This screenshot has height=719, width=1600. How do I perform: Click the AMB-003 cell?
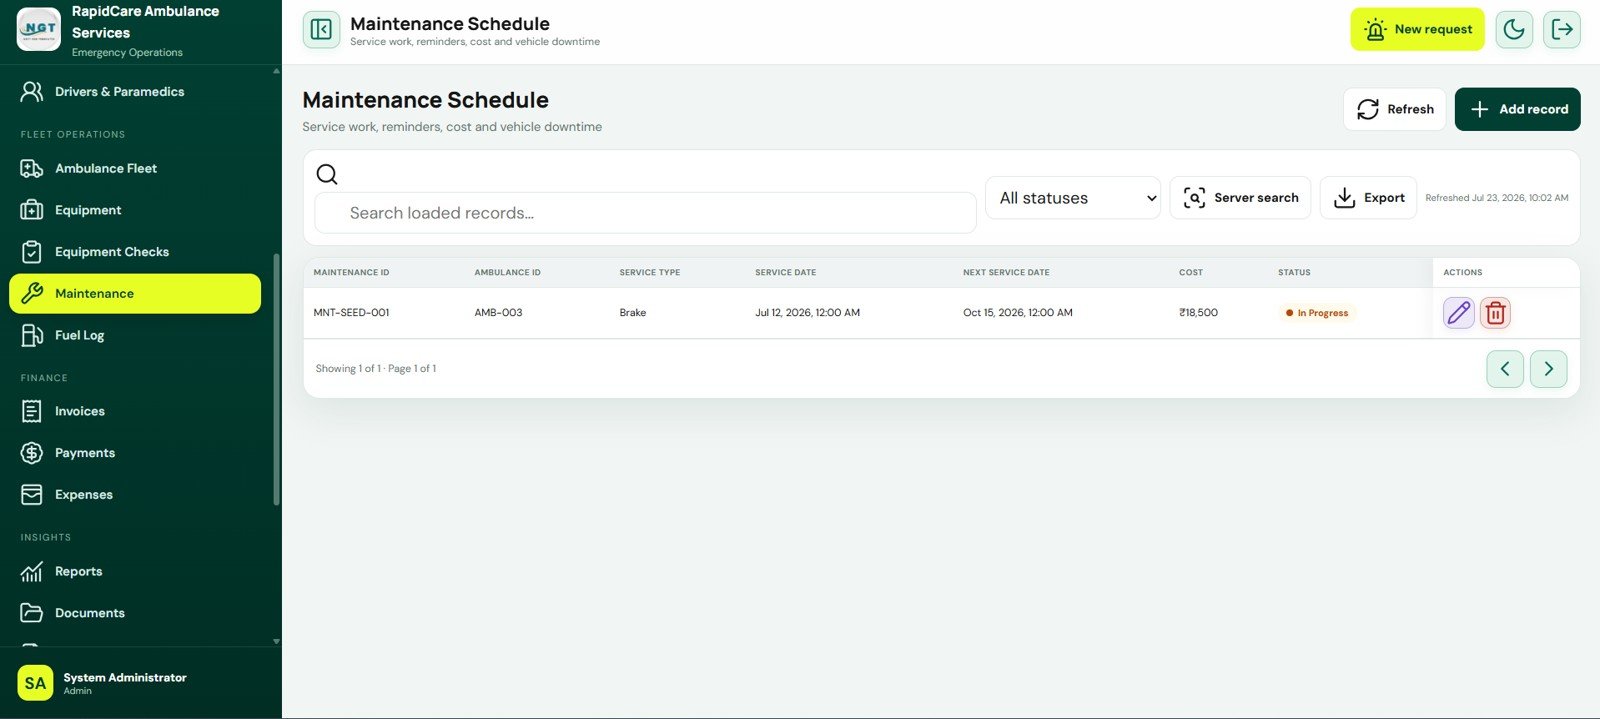point(498,313)
